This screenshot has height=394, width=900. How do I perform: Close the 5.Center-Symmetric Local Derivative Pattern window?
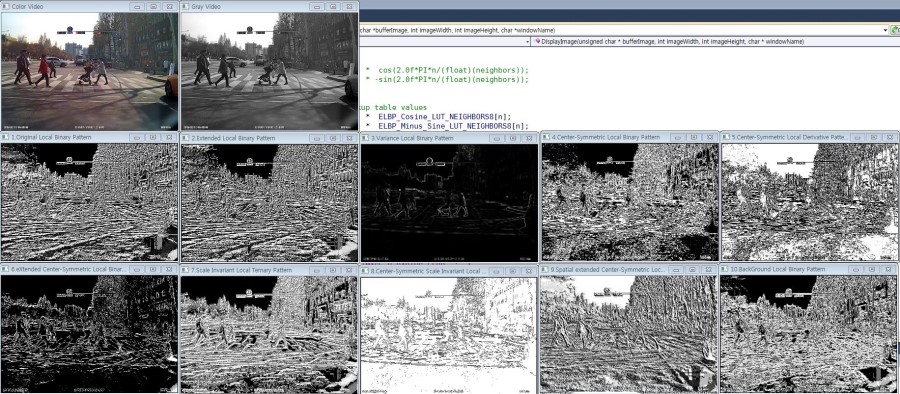[890, 137]
